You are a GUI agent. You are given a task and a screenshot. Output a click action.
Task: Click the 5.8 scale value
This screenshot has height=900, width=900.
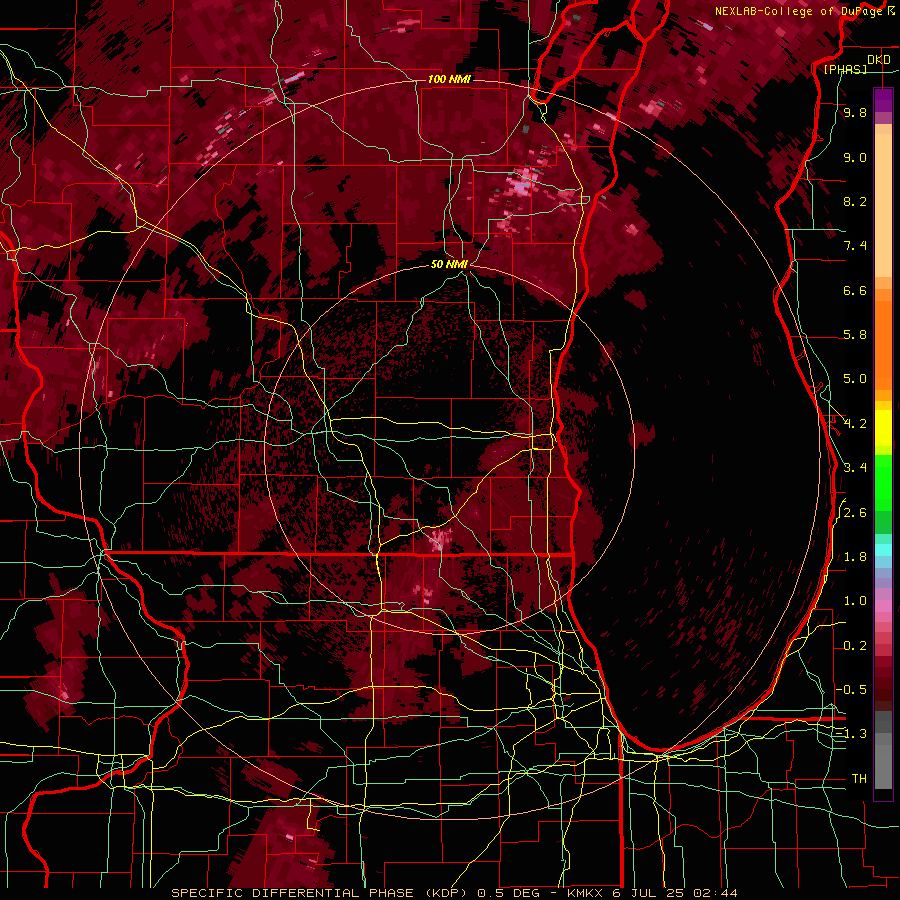[x=855, y=335]
